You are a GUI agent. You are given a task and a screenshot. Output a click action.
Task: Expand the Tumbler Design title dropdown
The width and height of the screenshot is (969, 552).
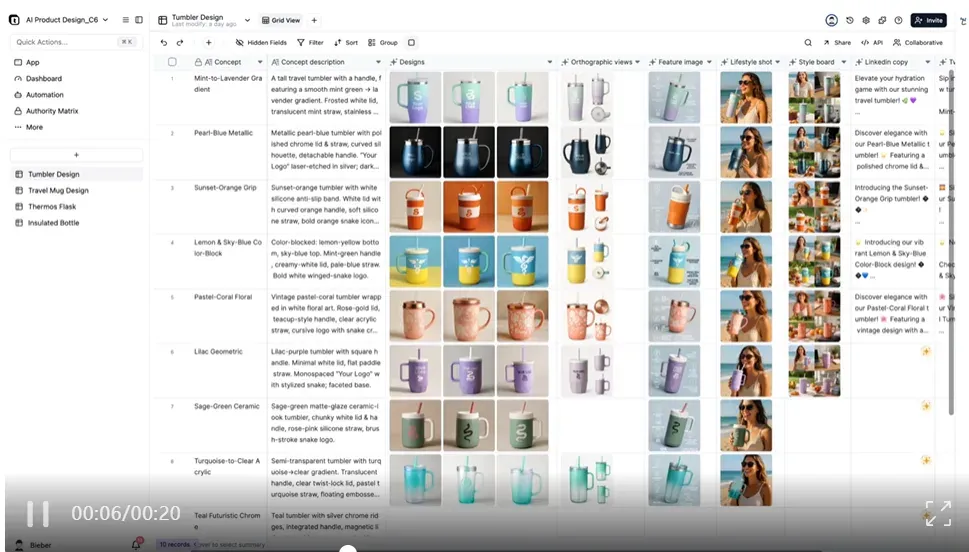[x=247, y=20]
